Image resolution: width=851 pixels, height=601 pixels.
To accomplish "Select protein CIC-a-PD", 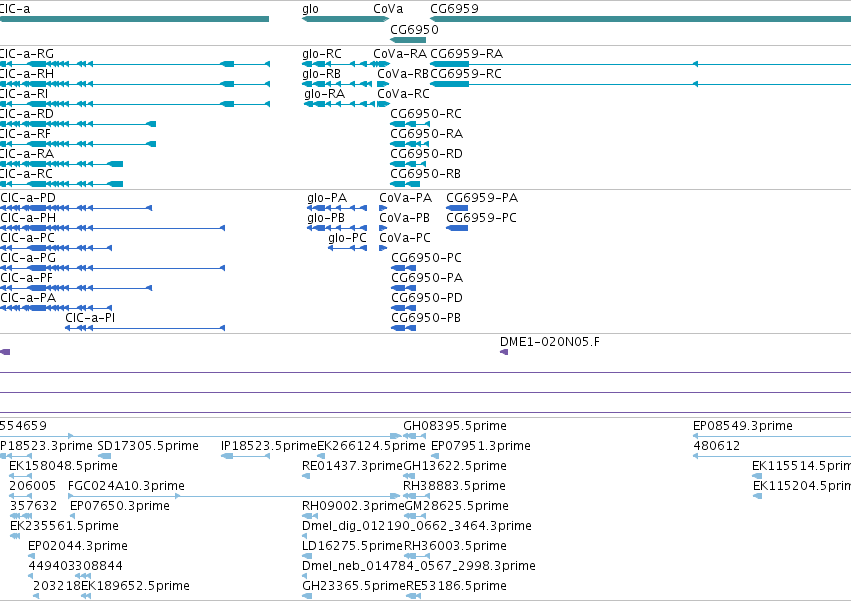I will (x=76, y=208).
